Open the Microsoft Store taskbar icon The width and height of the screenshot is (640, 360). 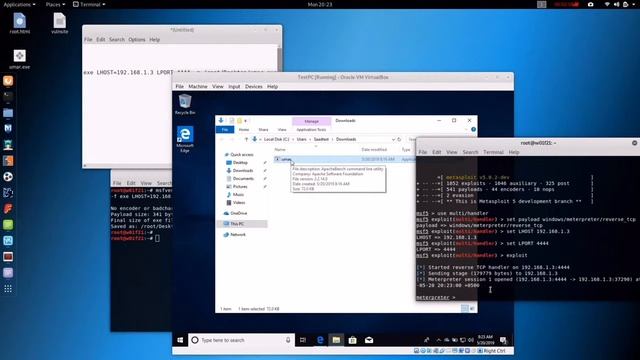[353, 340]
